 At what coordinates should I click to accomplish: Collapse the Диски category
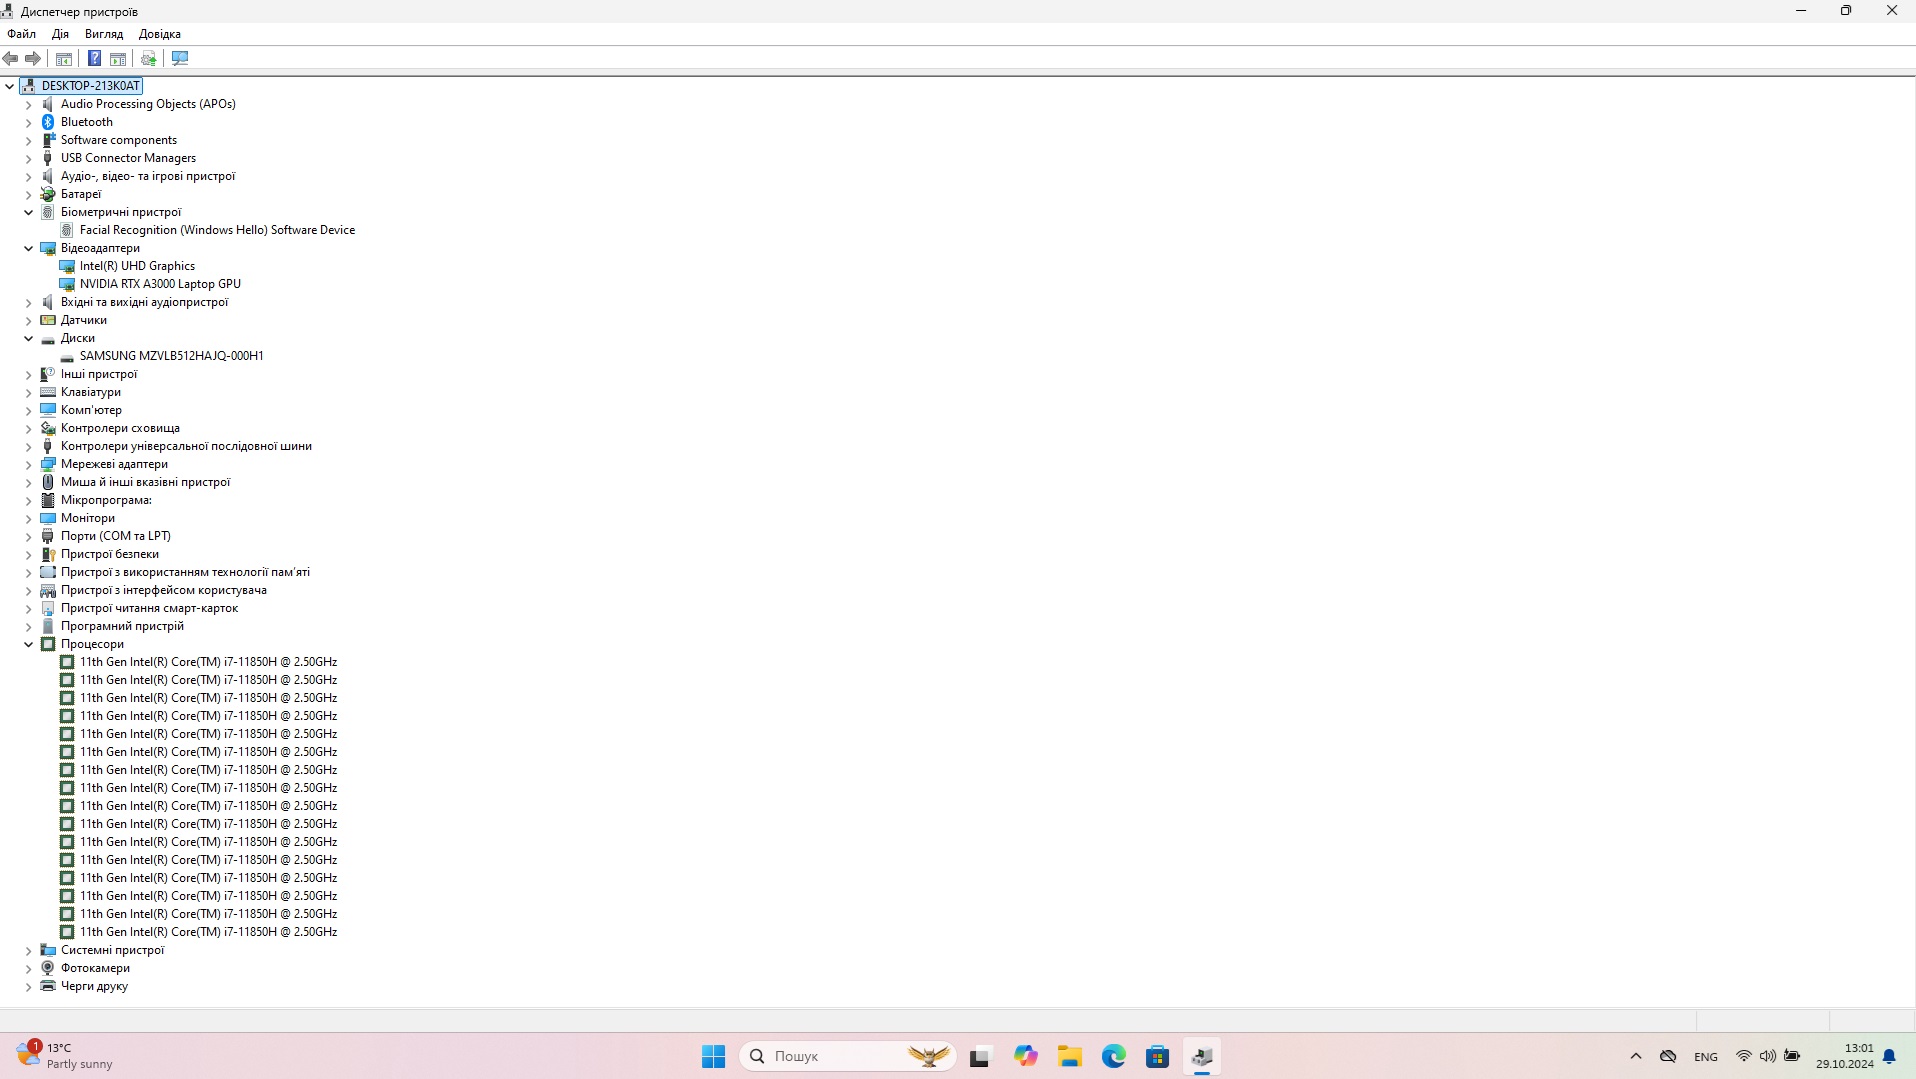[29, 338]
